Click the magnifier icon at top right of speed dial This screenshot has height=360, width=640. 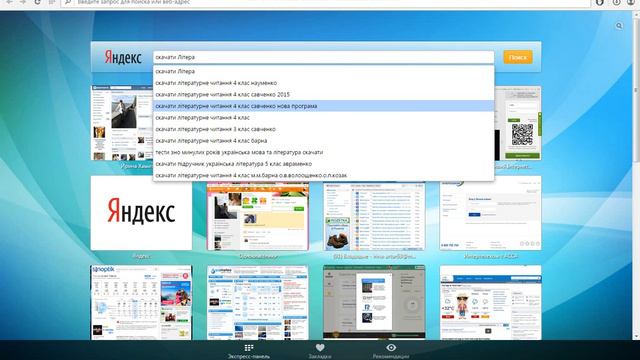tap(619, 26)
